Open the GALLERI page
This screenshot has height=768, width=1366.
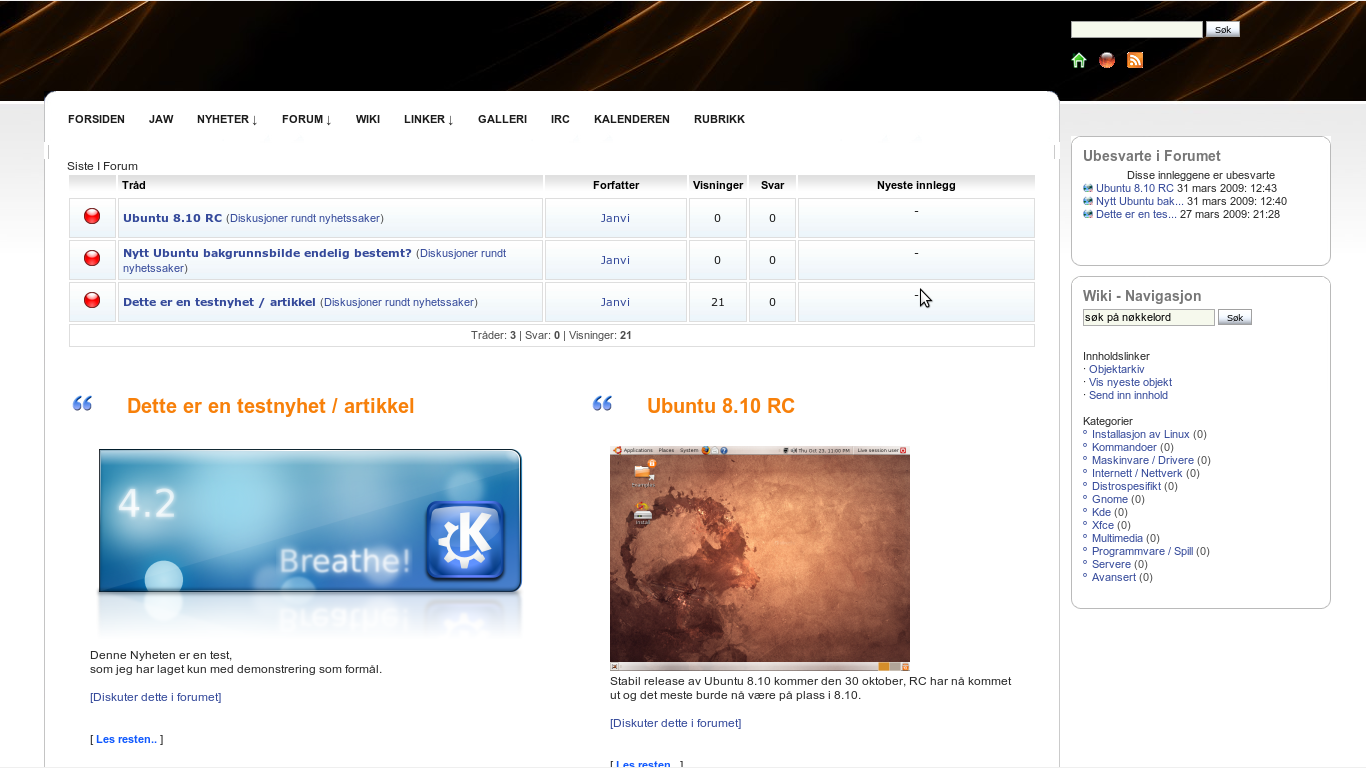pyautogui.click(x=502, y=119)
